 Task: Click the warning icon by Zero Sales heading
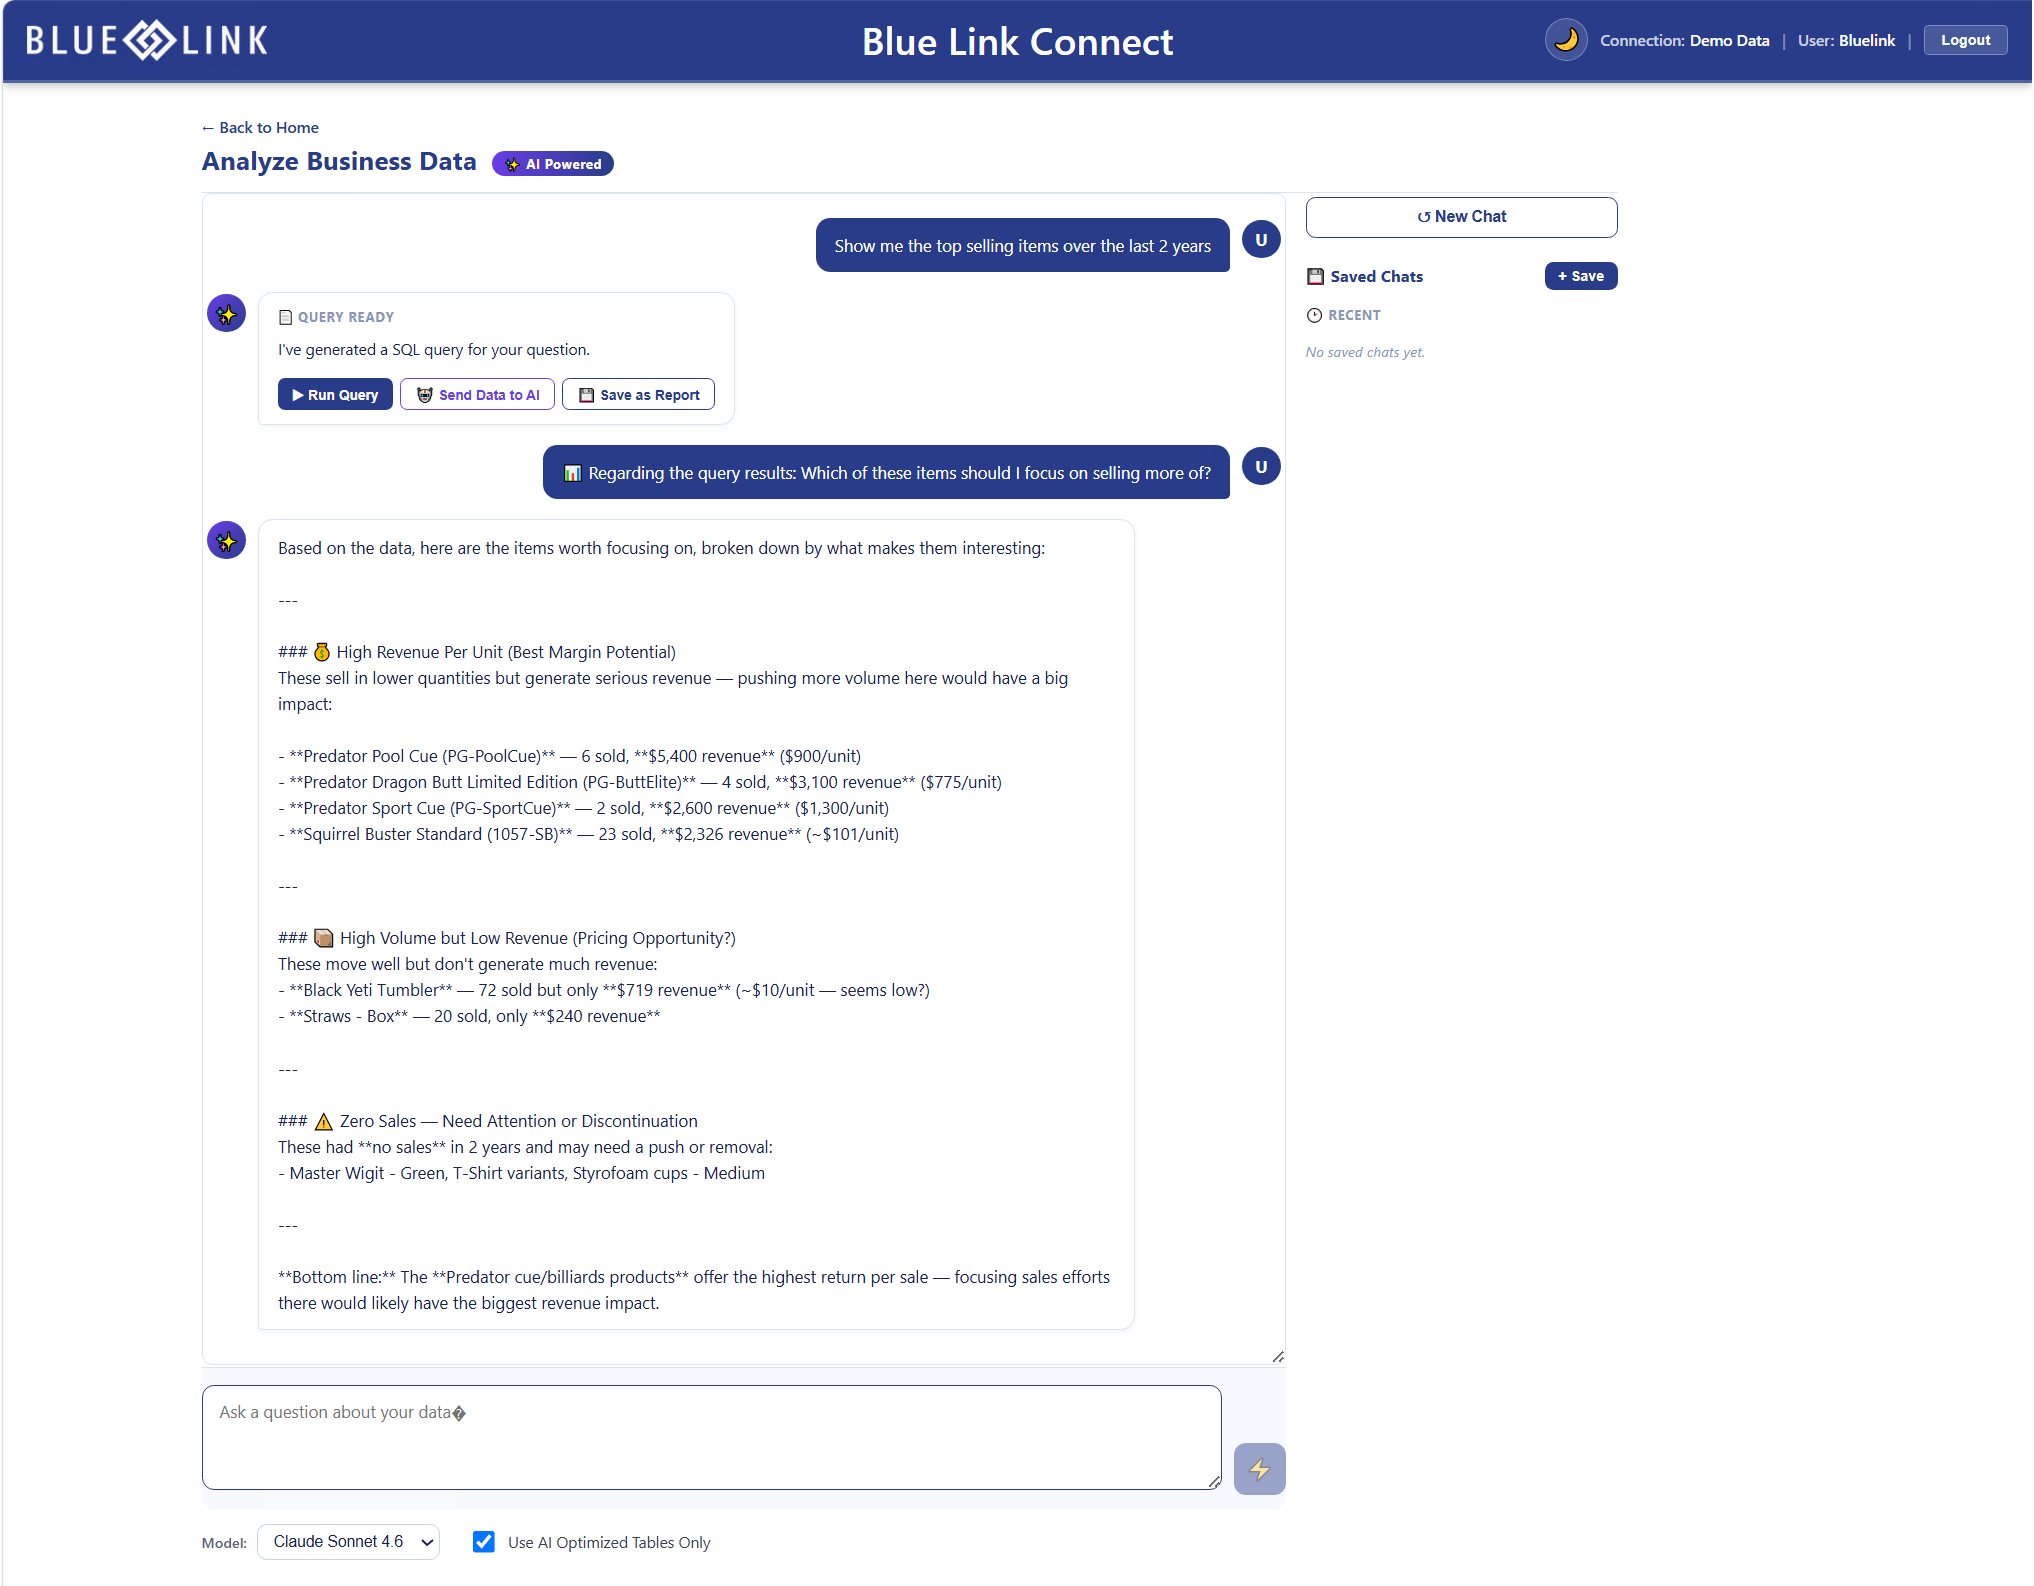pos(323,1121)
